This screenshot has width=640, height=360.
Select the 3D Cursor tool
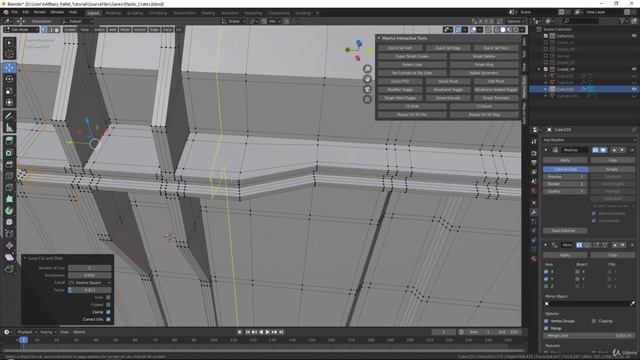pos(9,54)
